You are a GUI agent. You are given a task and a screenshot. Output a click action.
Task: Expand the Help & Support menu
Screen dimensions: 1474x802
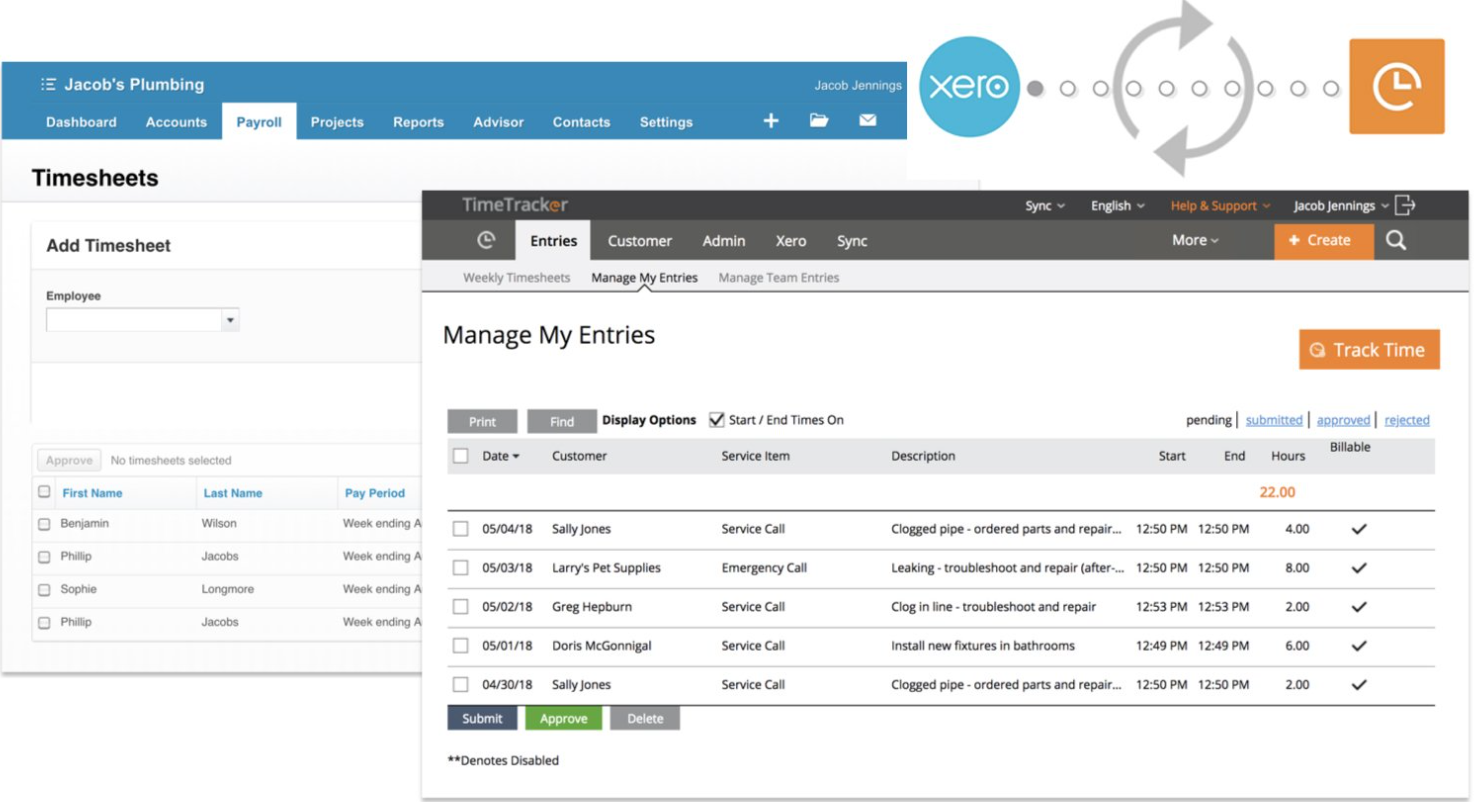tap(1220, 206)
